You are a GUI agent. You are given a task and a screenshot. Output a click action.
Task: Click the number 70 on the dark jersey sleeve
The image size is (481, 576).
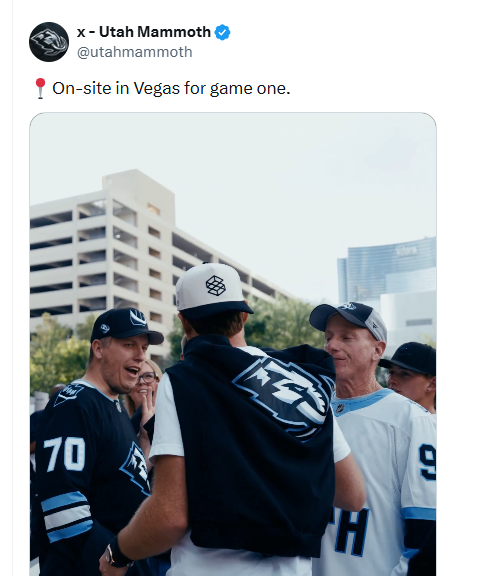[x=64, y=454]
